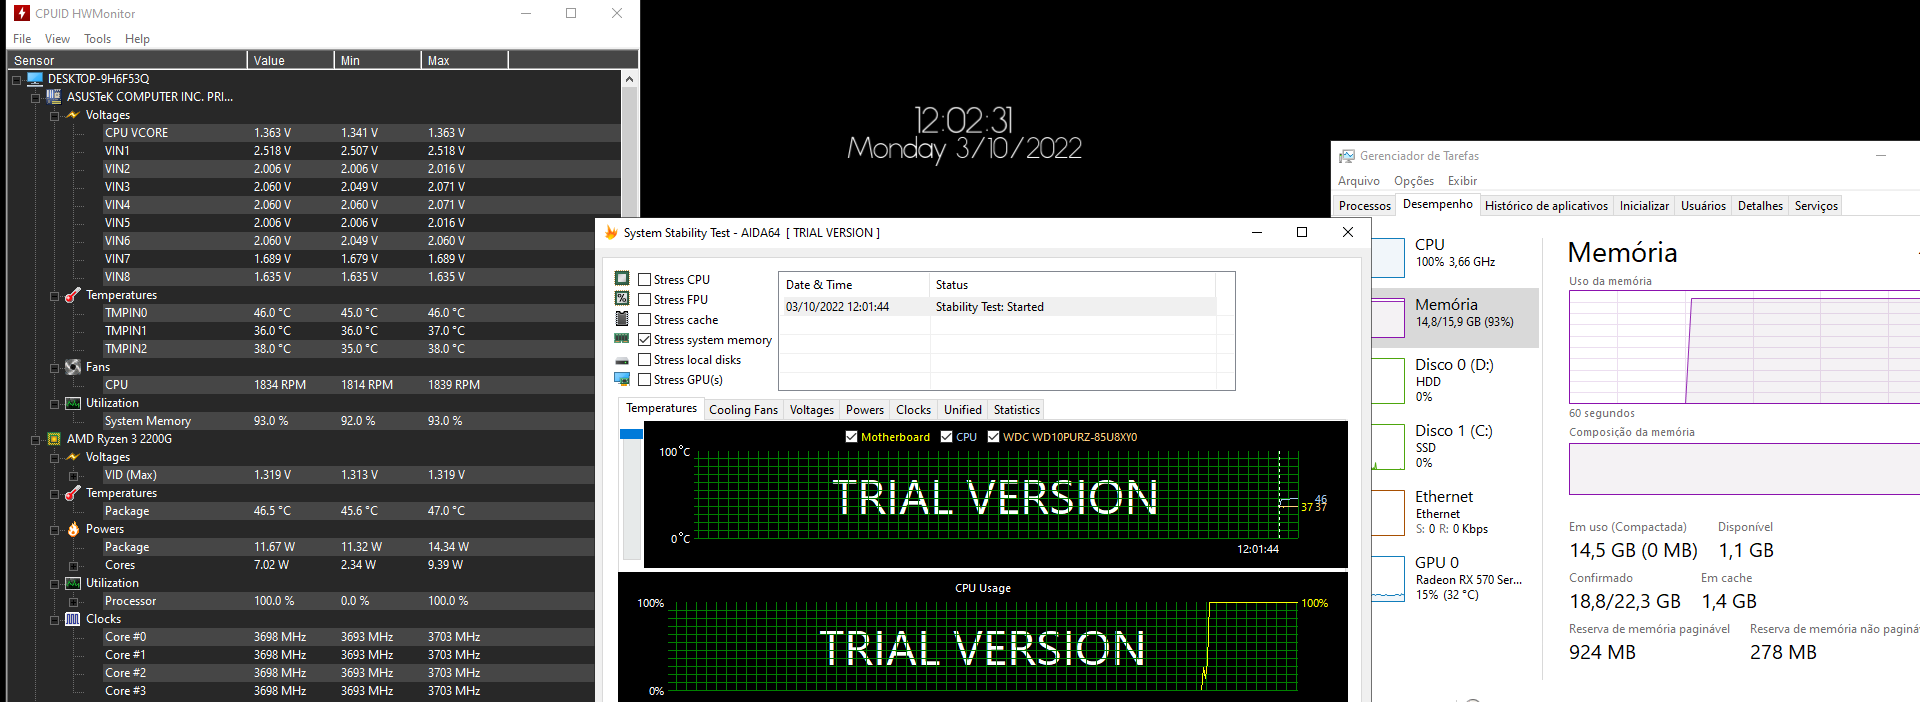
Task: Select Disco 0 (D:) in the performance list
Action: point(1455,381)
